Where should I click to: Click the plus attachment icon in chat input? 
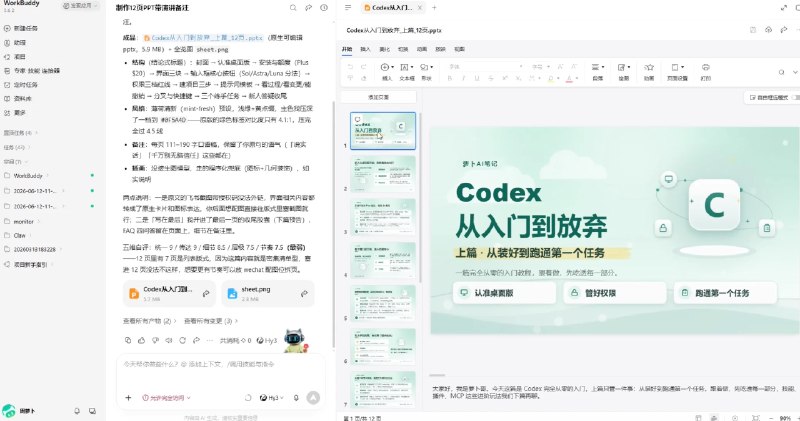pyautogui.click(x=129, y=398)
